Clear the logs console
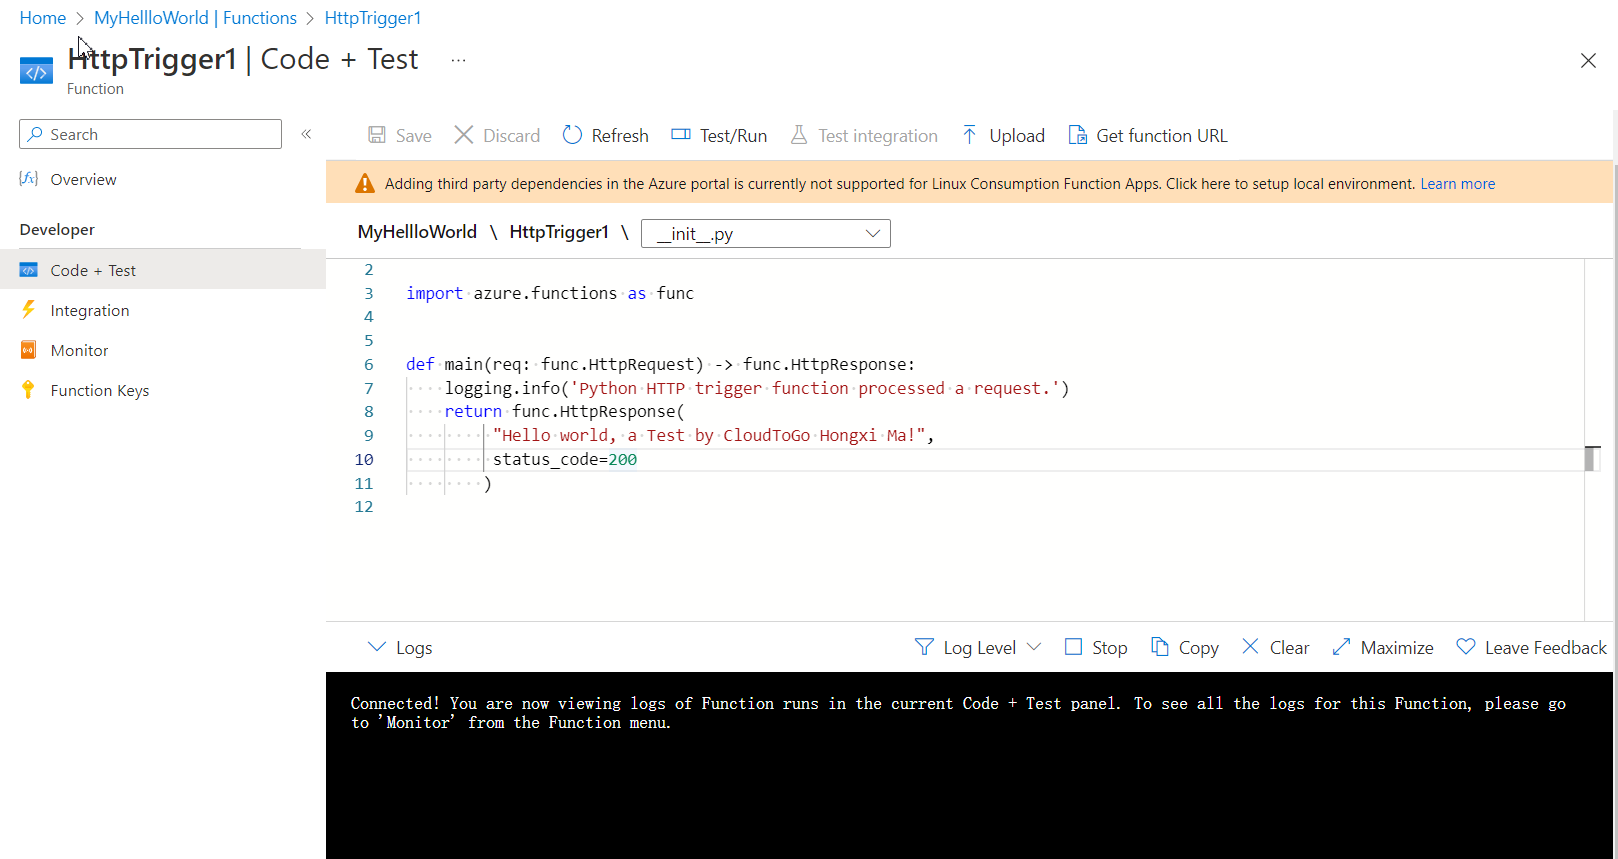1618x859 pixels. click(1275, 647)
